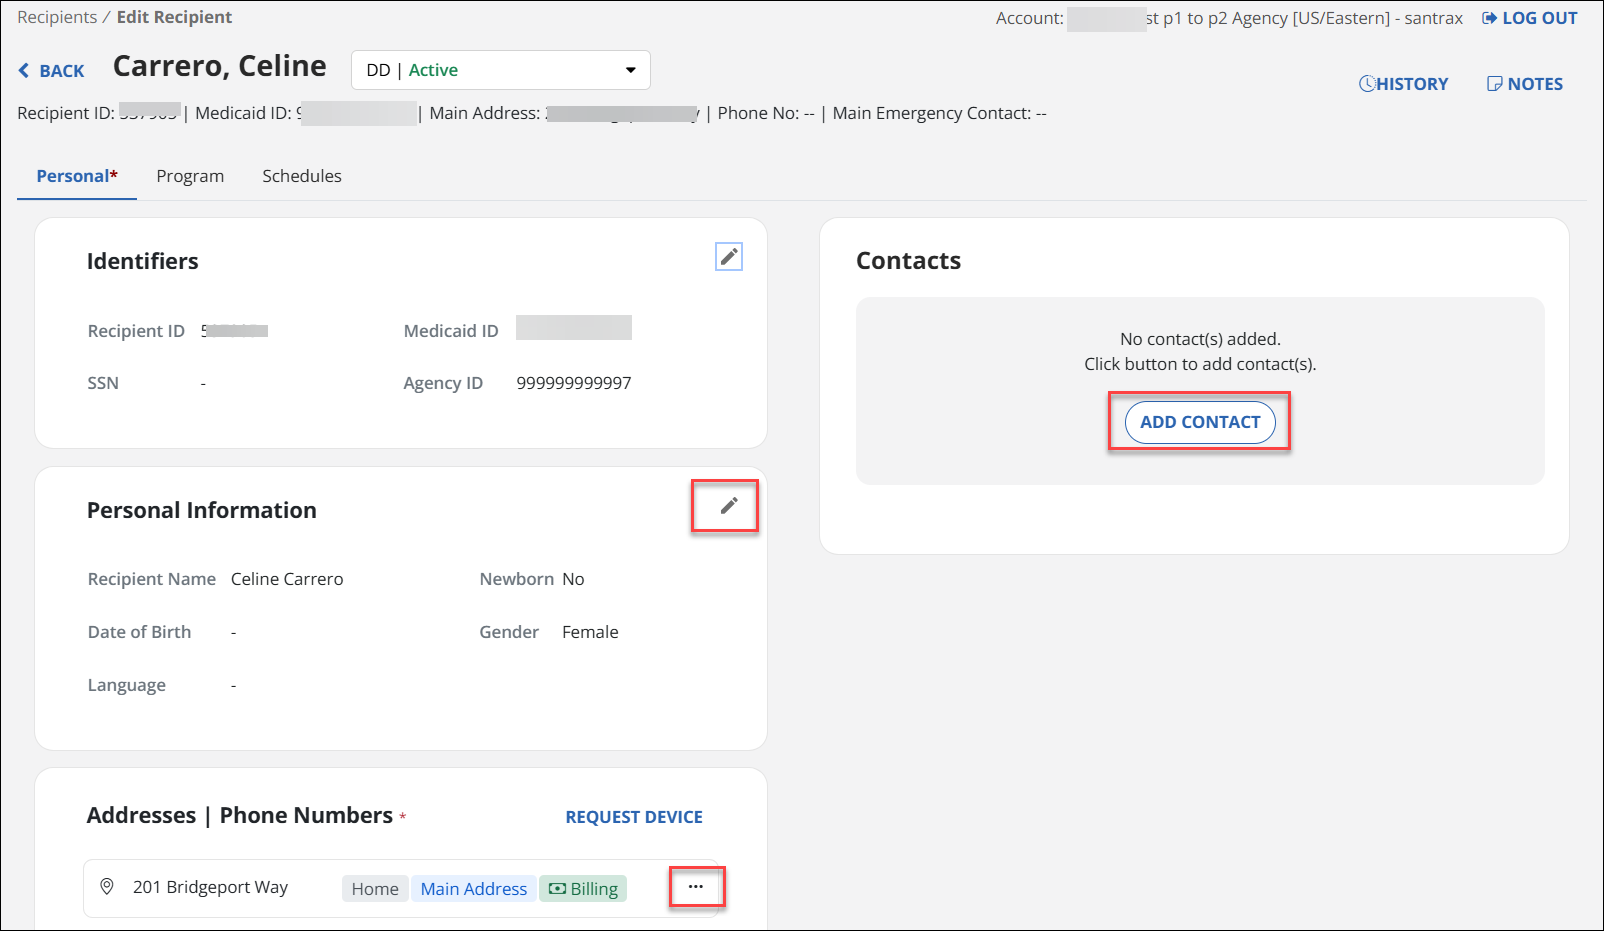The width and height of the screenshot is (1604, 931).
Task: Open the Schedules tab
Action: [302, 176]
